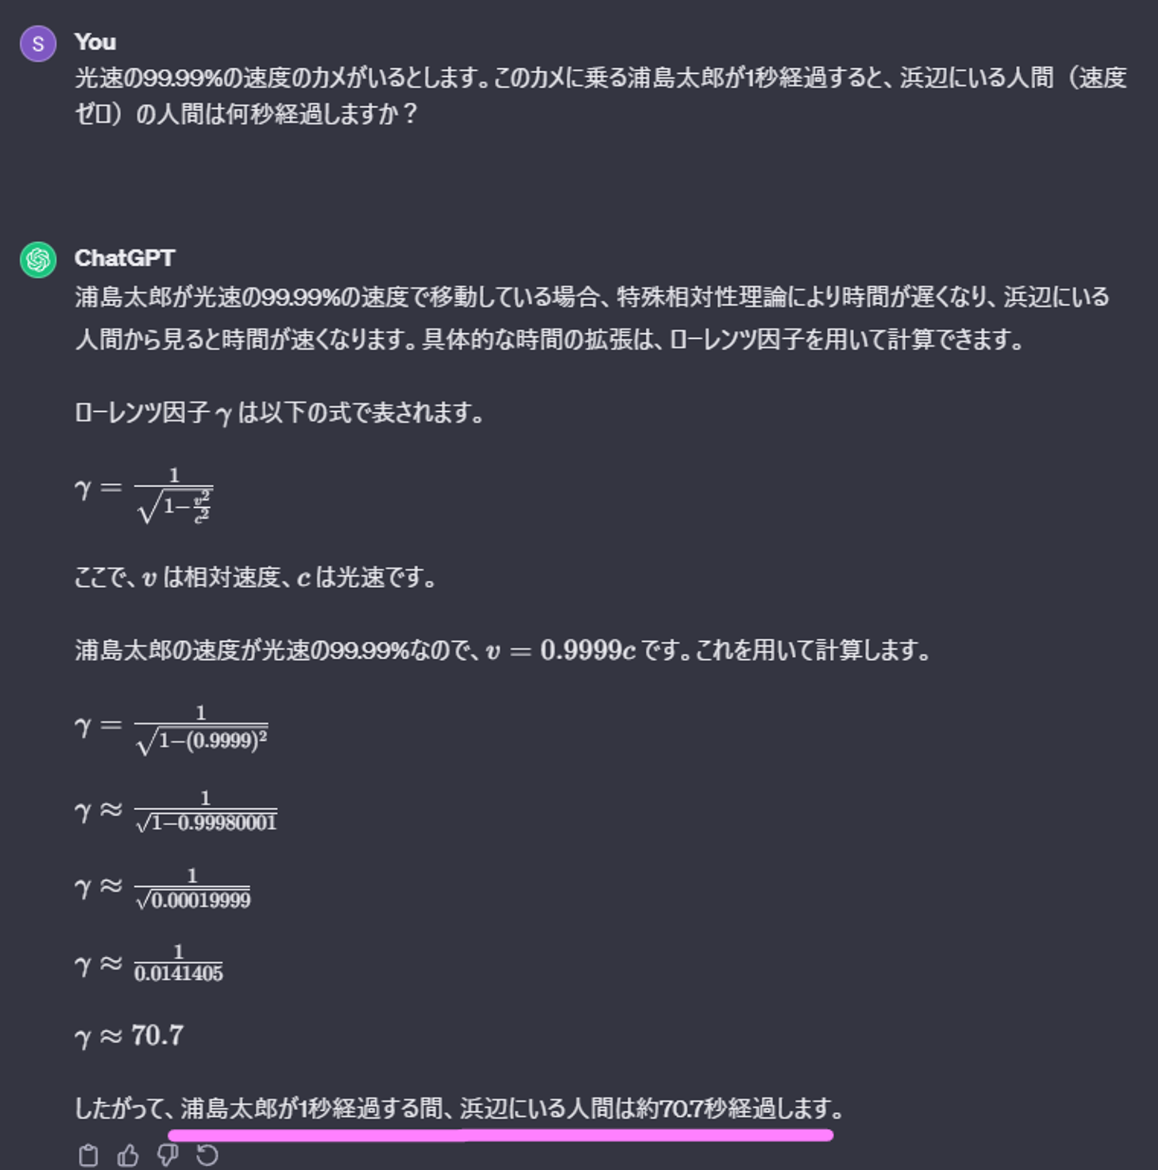The height and width of the screenshot is (1170, 1158).
Task: Click the sentence explaining v and c
Action: pyautogui.click(x=255, y=578)
